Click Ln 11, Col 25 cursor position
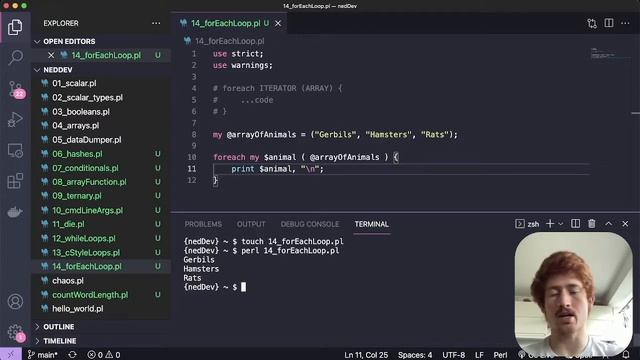 [x=366, y=355]
